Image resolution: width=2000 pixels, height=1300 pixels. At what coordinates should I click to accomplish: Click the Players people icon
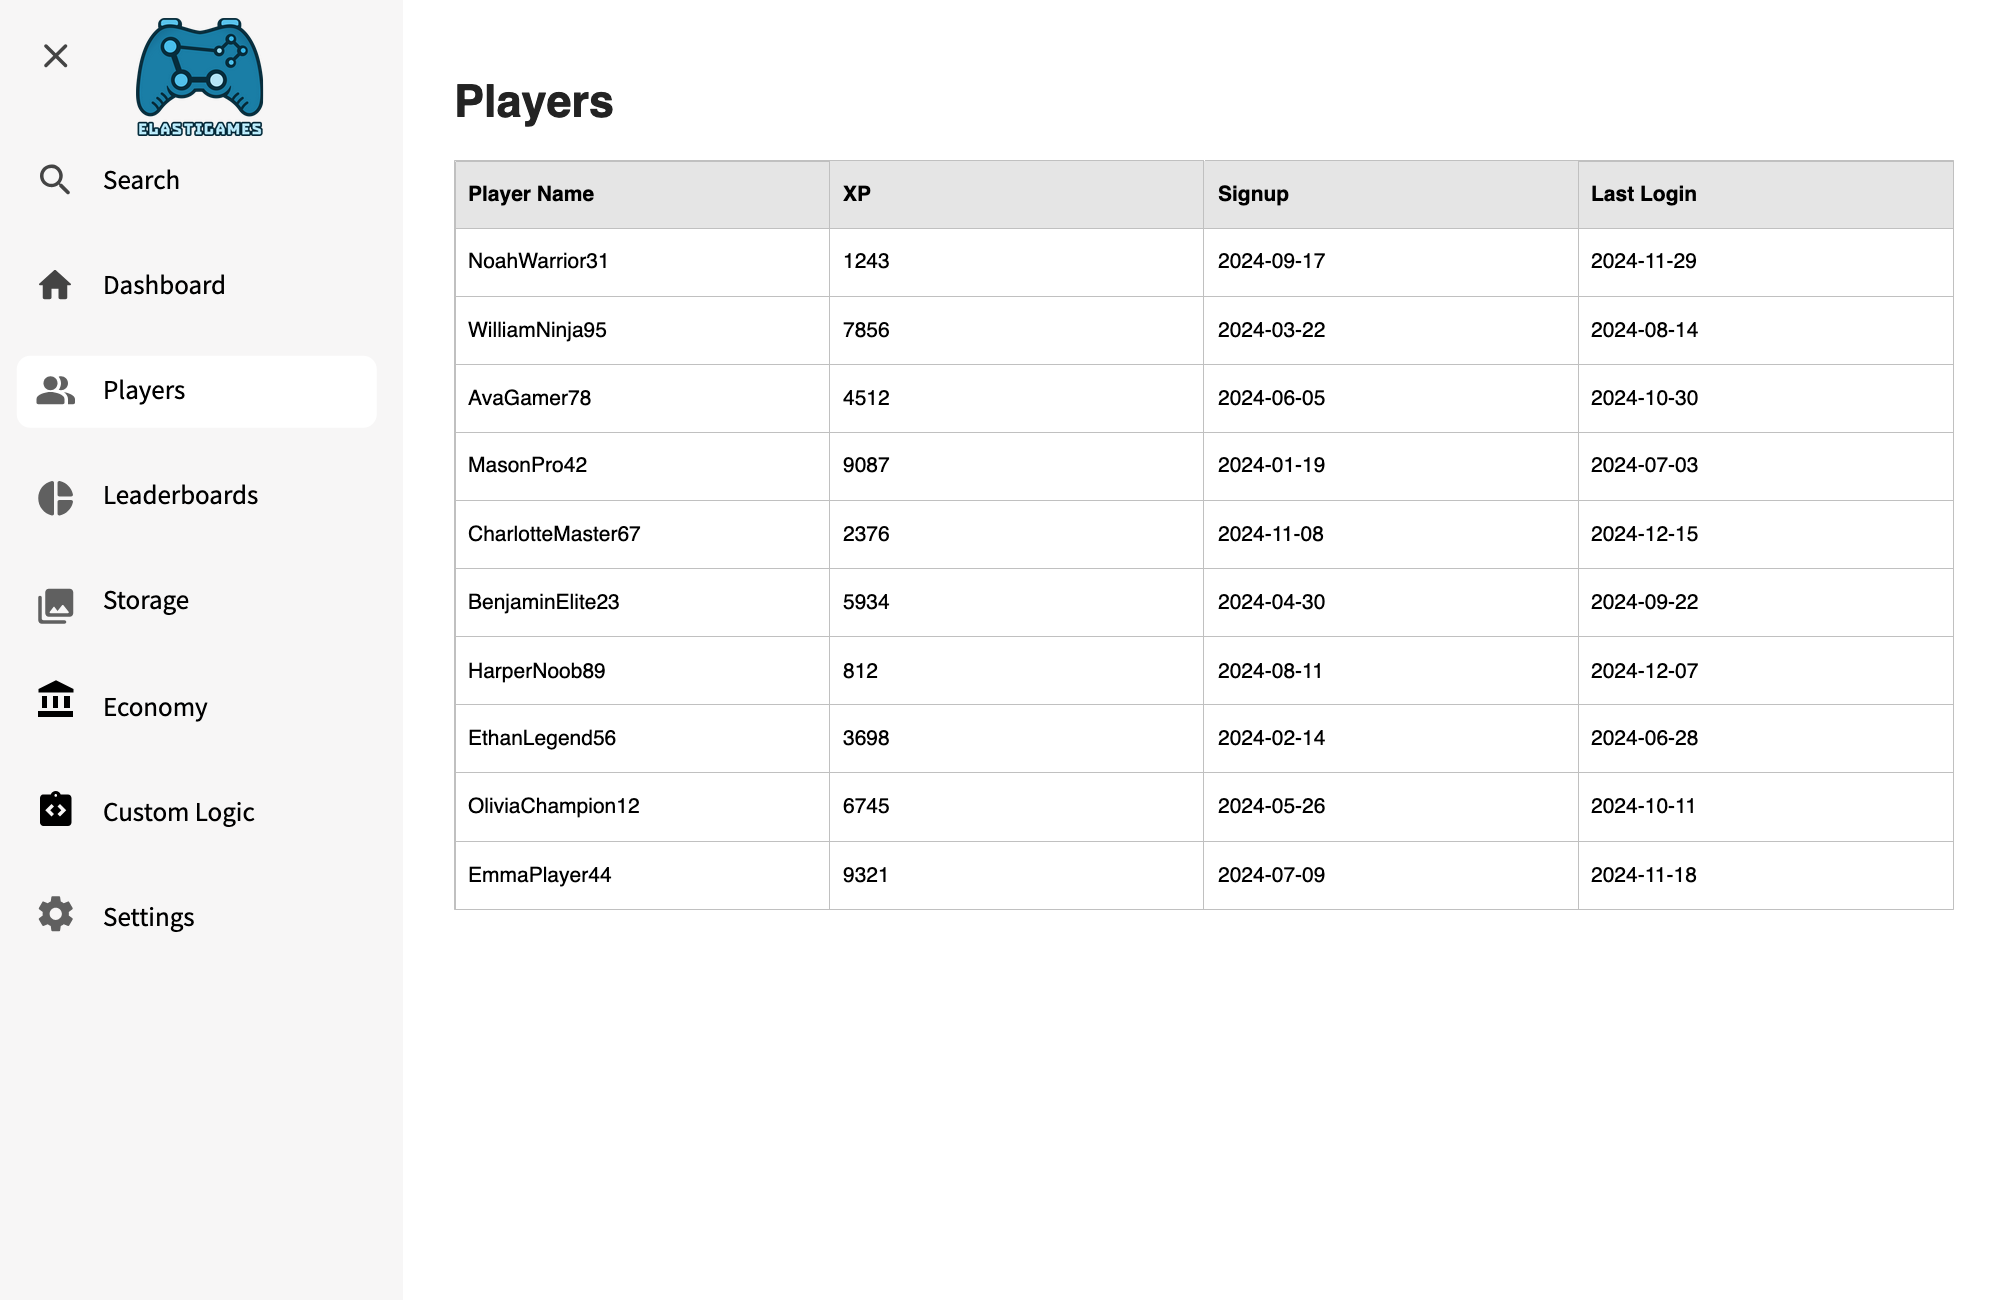point(56,390)
